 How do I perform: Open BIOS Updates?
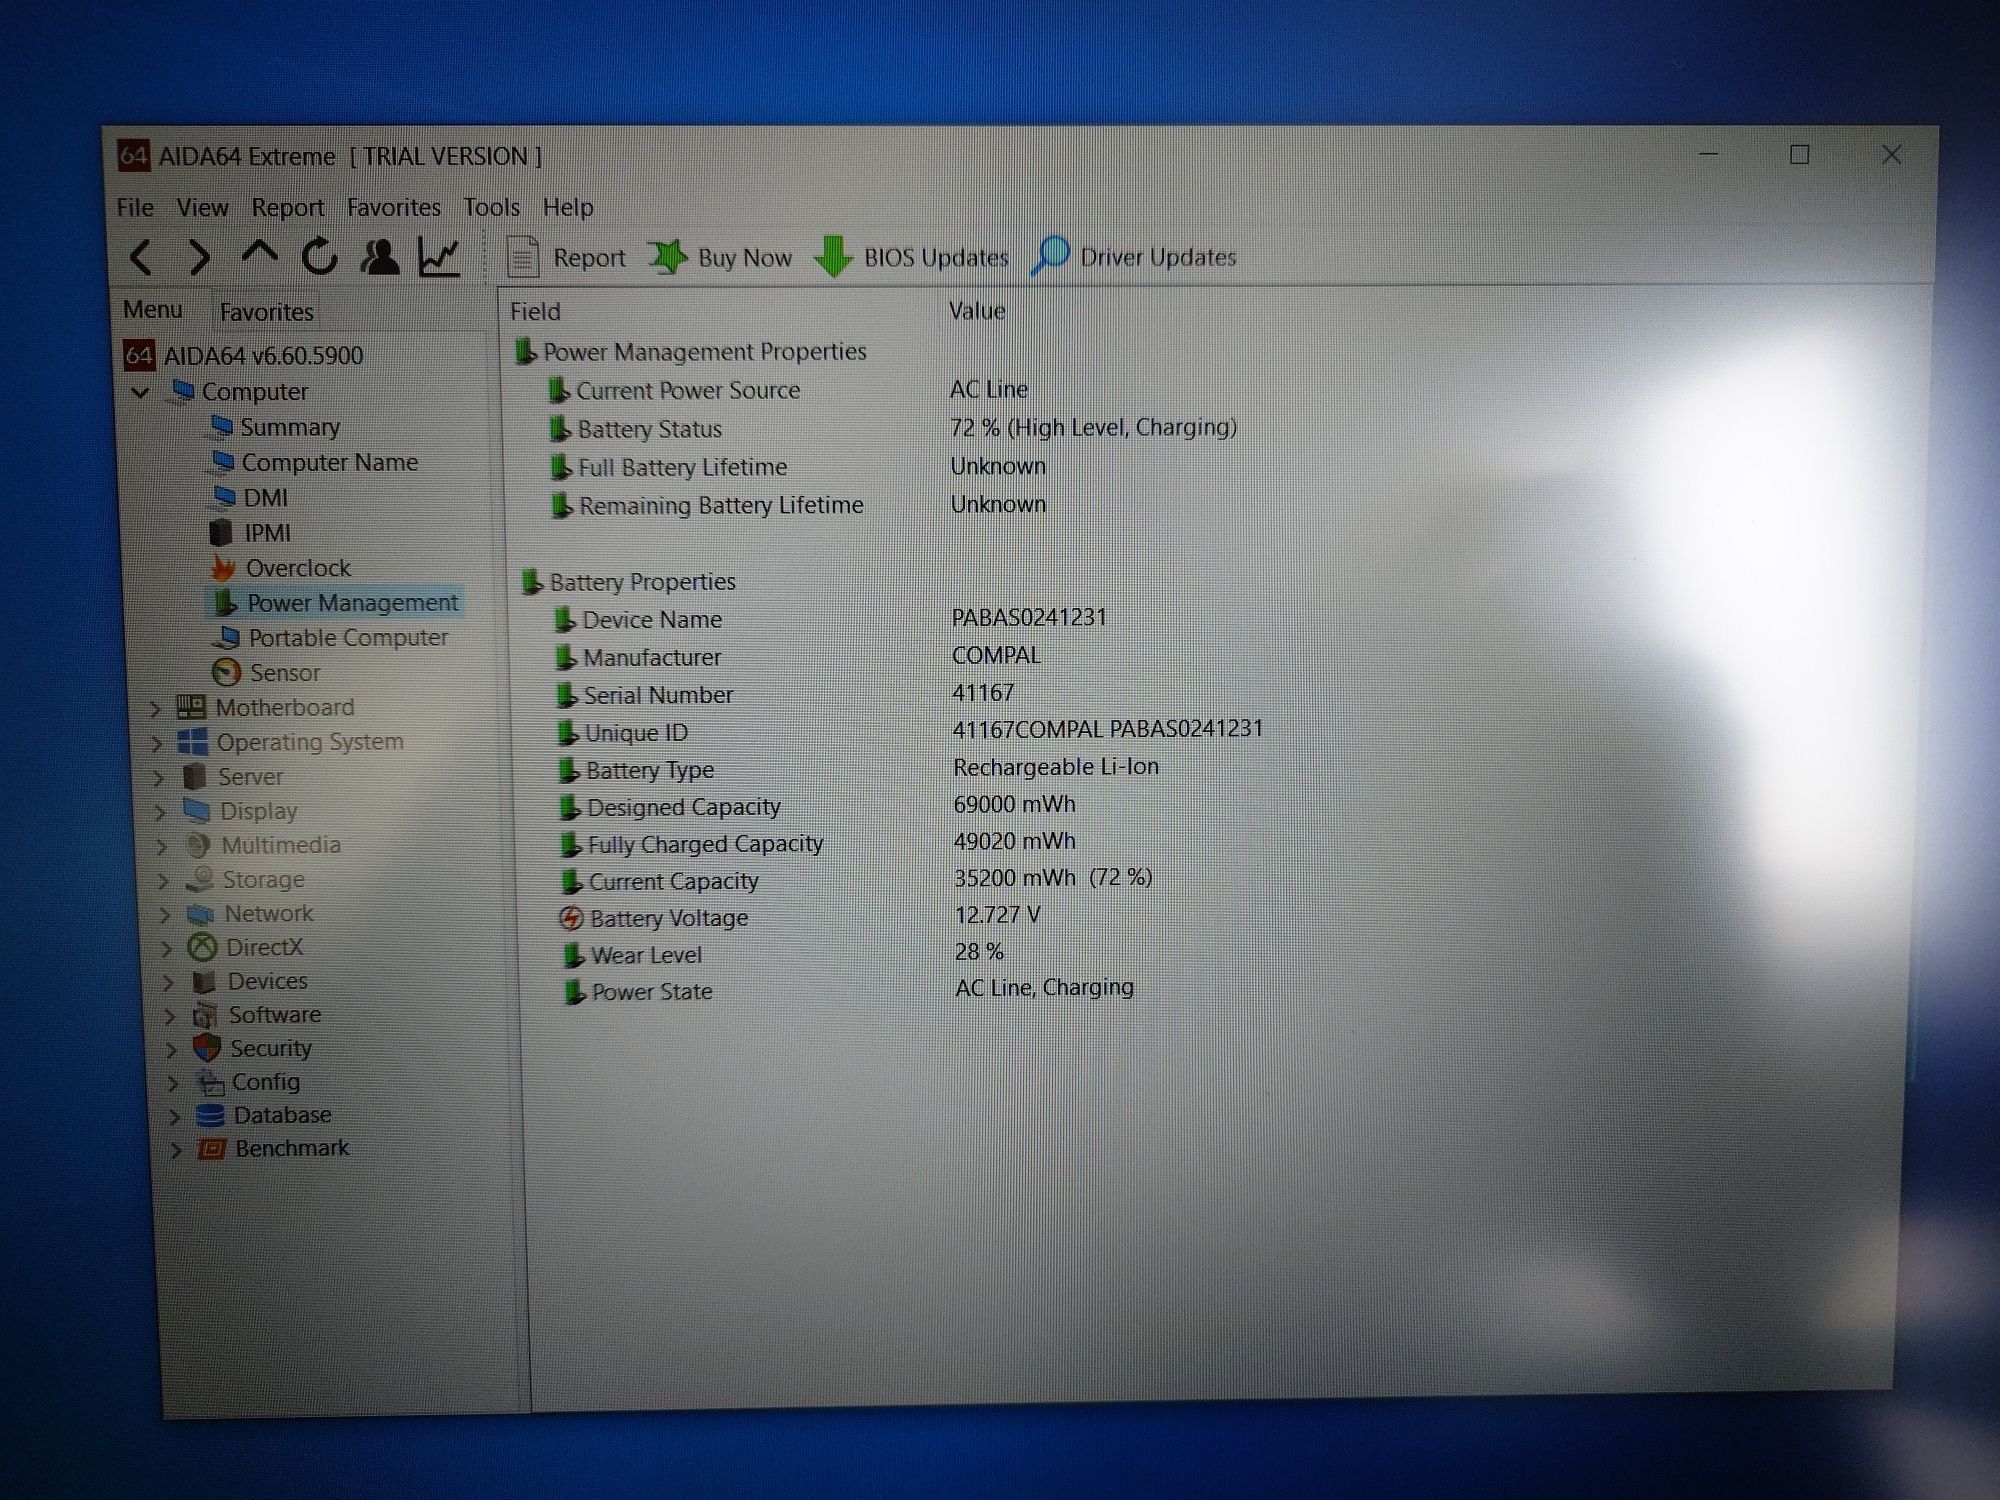912,257
